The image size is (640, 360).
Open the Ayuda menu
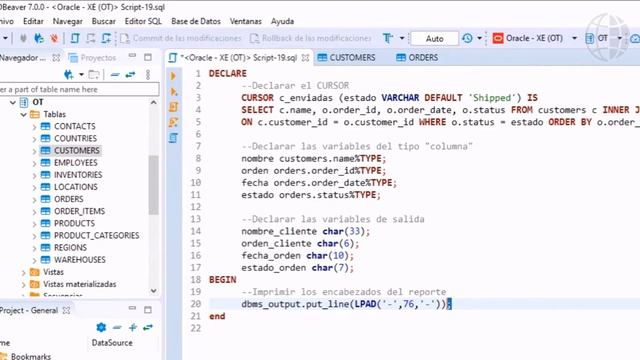[282, 21]
